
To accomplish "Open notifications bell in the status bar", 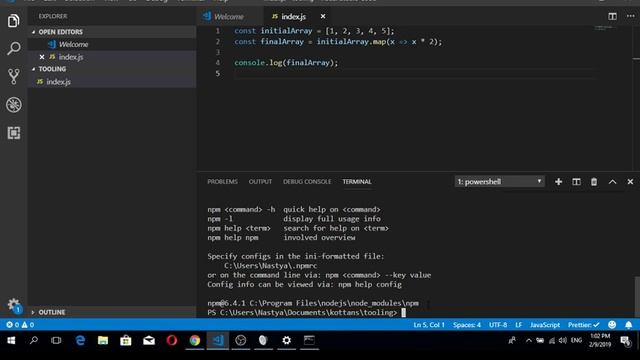I will tap(629, 325).
